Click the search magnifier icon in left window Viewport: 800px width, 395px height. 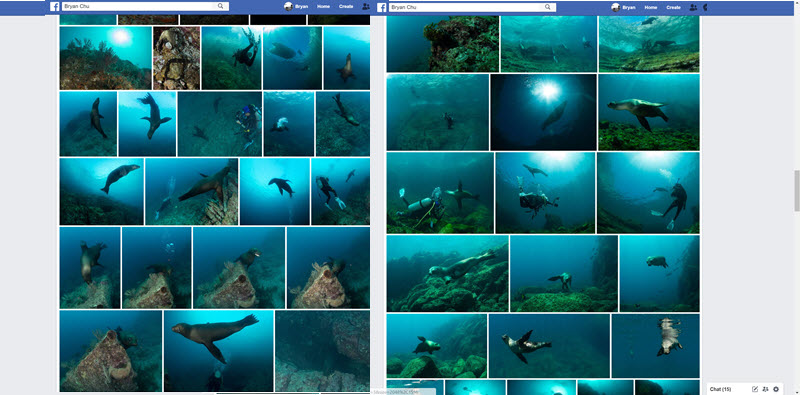pyautogui.click(x=220, y=6)
